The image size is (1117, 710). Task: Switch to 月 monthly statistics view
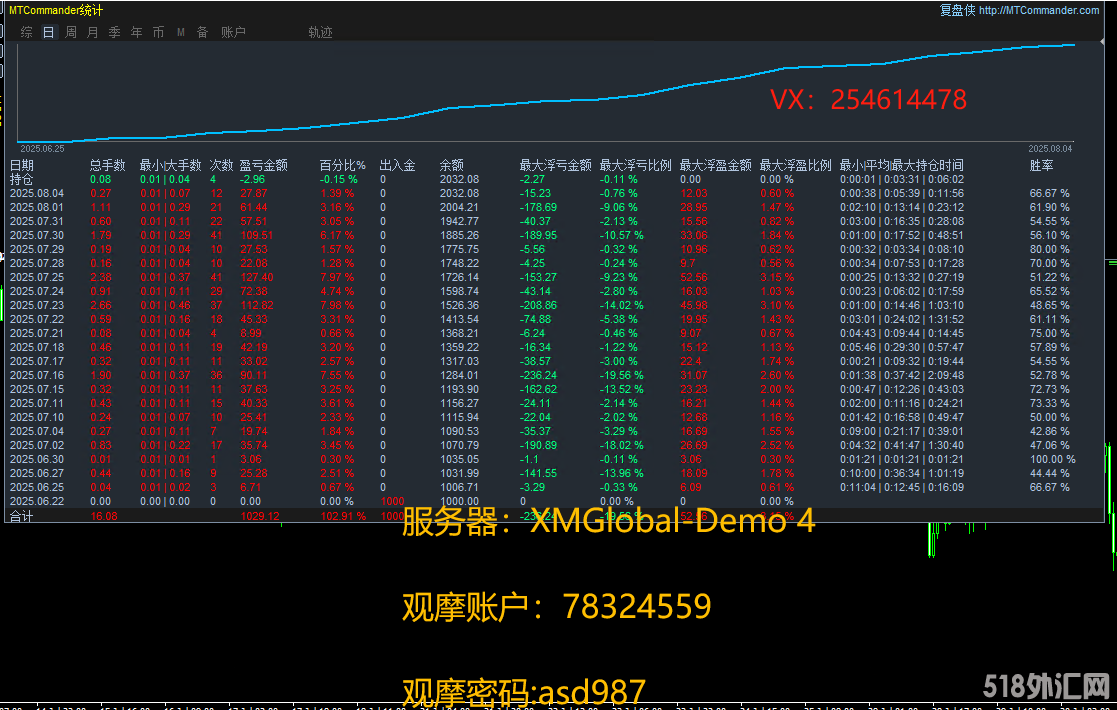click(93, 32)
